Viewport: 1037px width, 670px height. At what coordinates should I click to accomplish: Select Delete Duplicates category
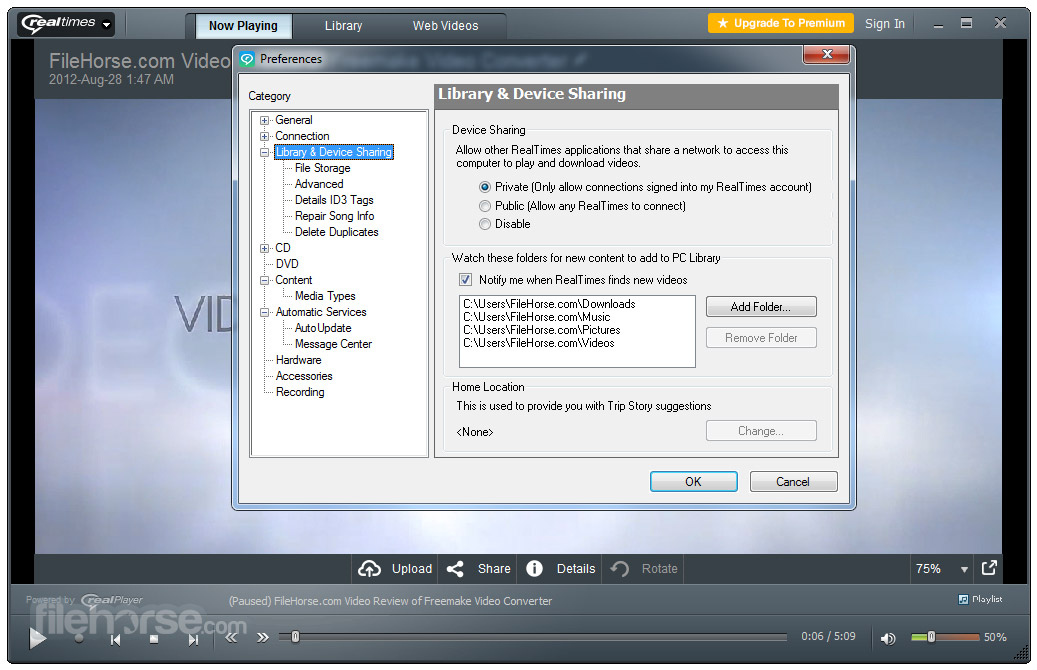(x=337, y=232)
